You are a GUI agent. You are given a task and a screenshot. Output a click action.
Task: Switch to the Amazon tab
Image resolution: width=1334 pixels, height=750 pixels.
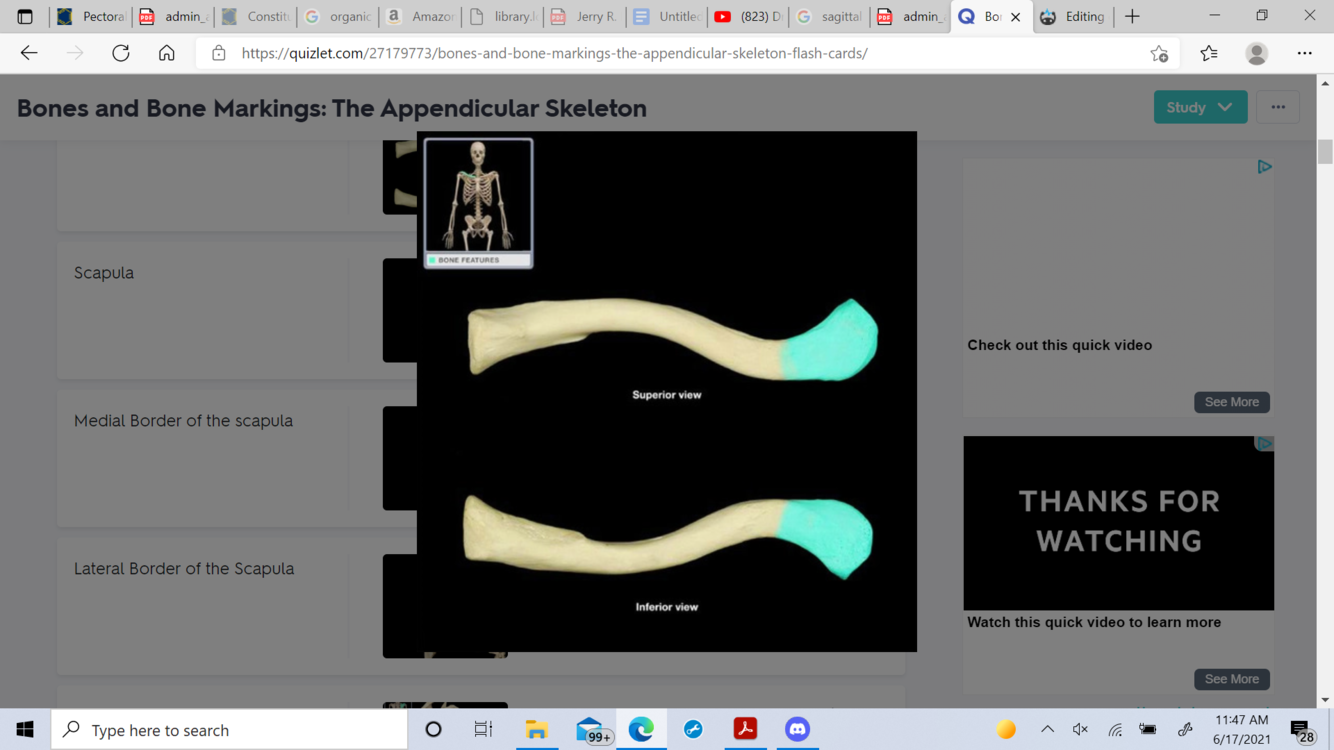421,16
